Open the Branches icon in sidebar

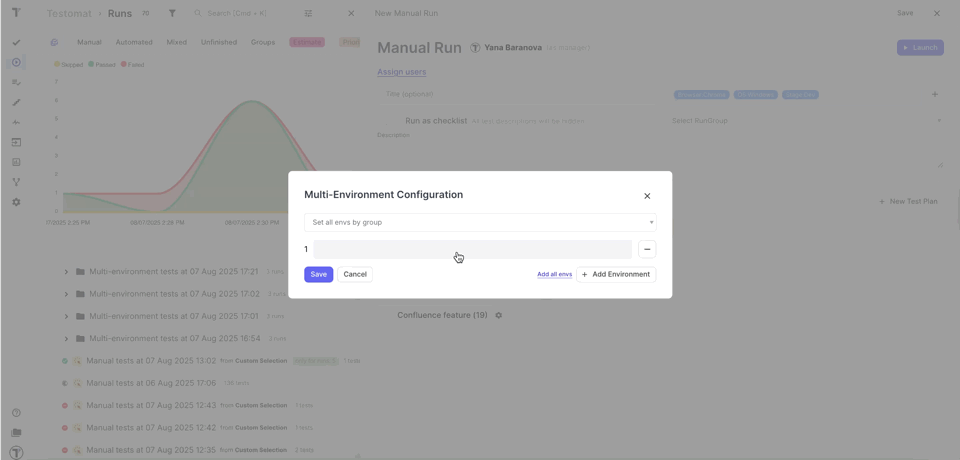16,182
